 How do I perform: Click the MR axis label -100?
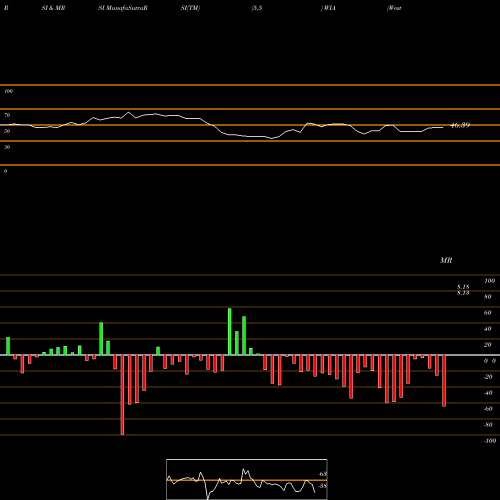(490, 441)
